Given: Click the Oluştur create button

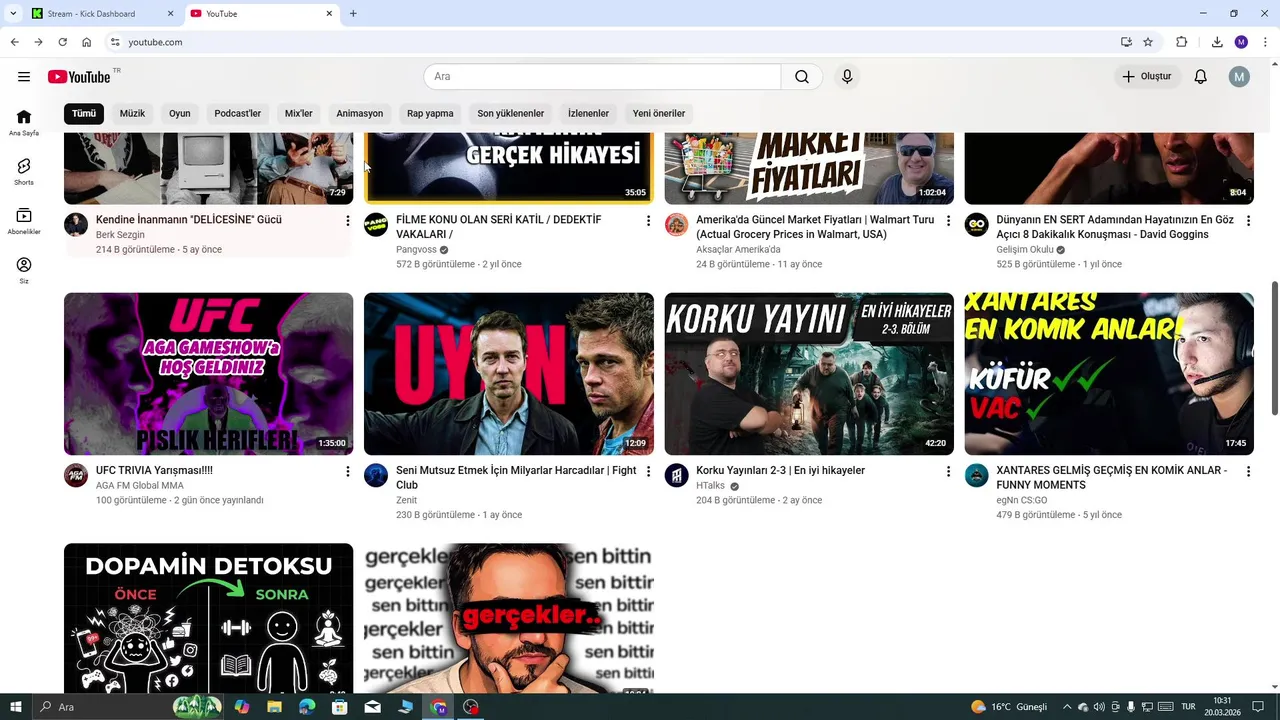Looking at the screenshot, I should pos(1147,77).
